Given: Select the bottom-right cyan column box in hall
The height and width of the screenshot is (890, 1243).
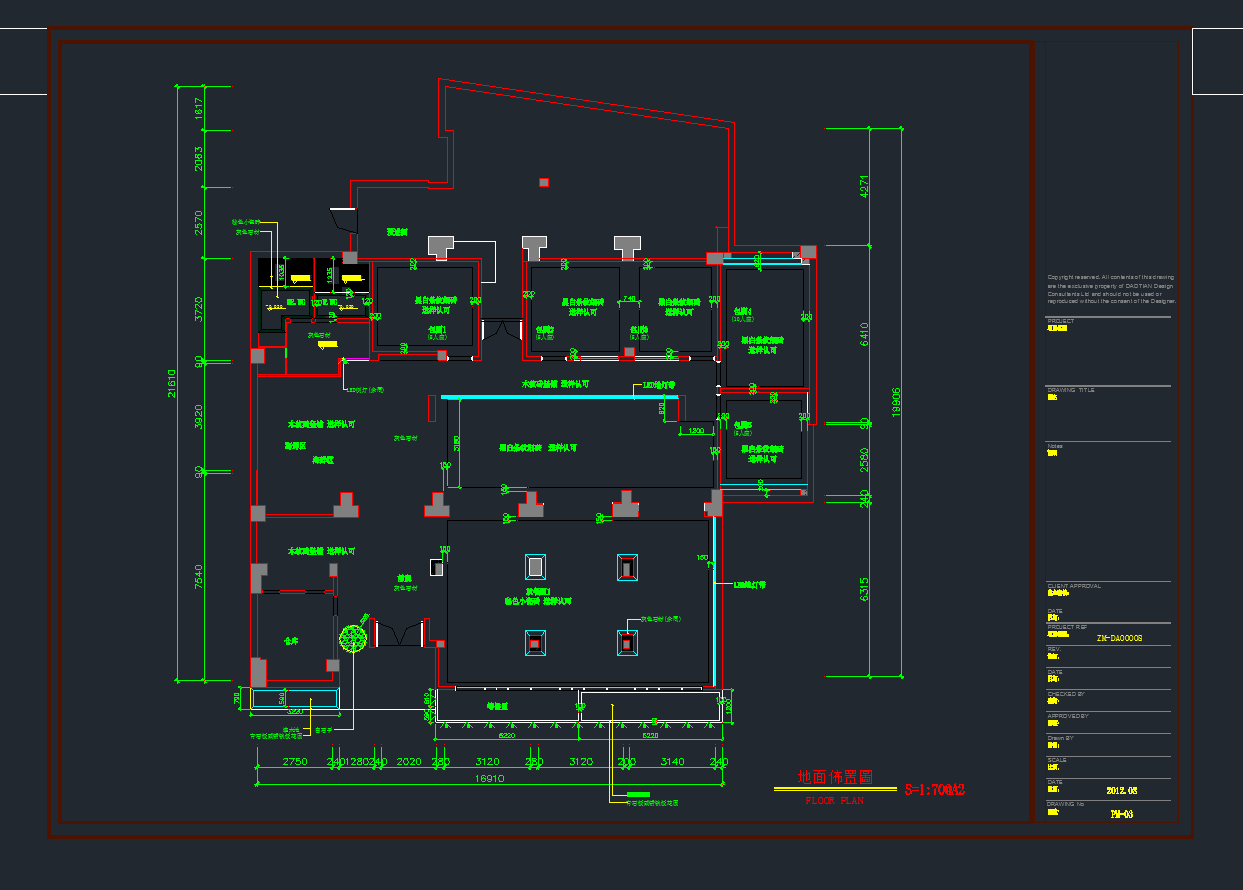Looking at the screenshot, I should coord(627,643).
